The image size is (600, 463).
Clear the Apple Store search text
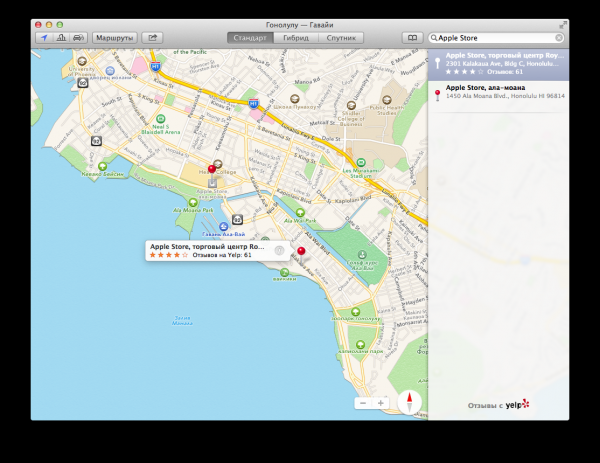pyautogui.click(x=559, y=38)
